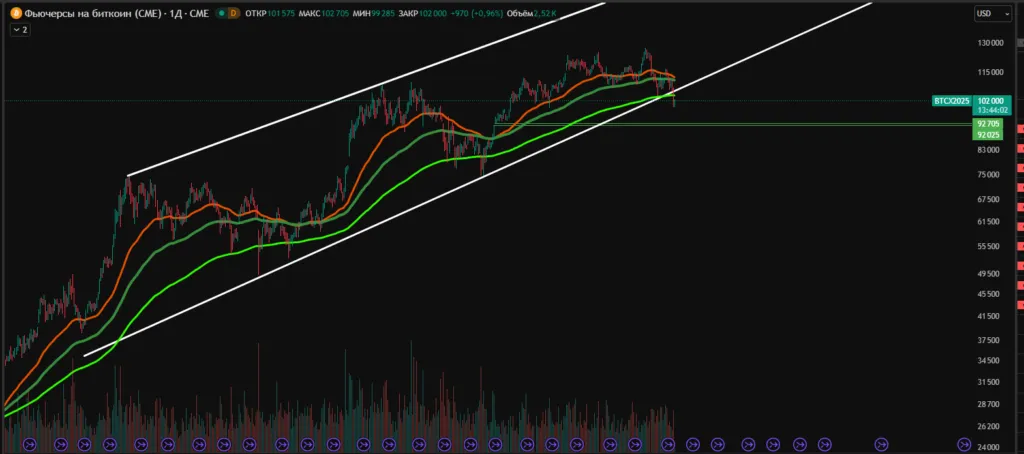Click the BTCX2025 contract label
This screenshot has height=454, width=1024.
[951, 101]
